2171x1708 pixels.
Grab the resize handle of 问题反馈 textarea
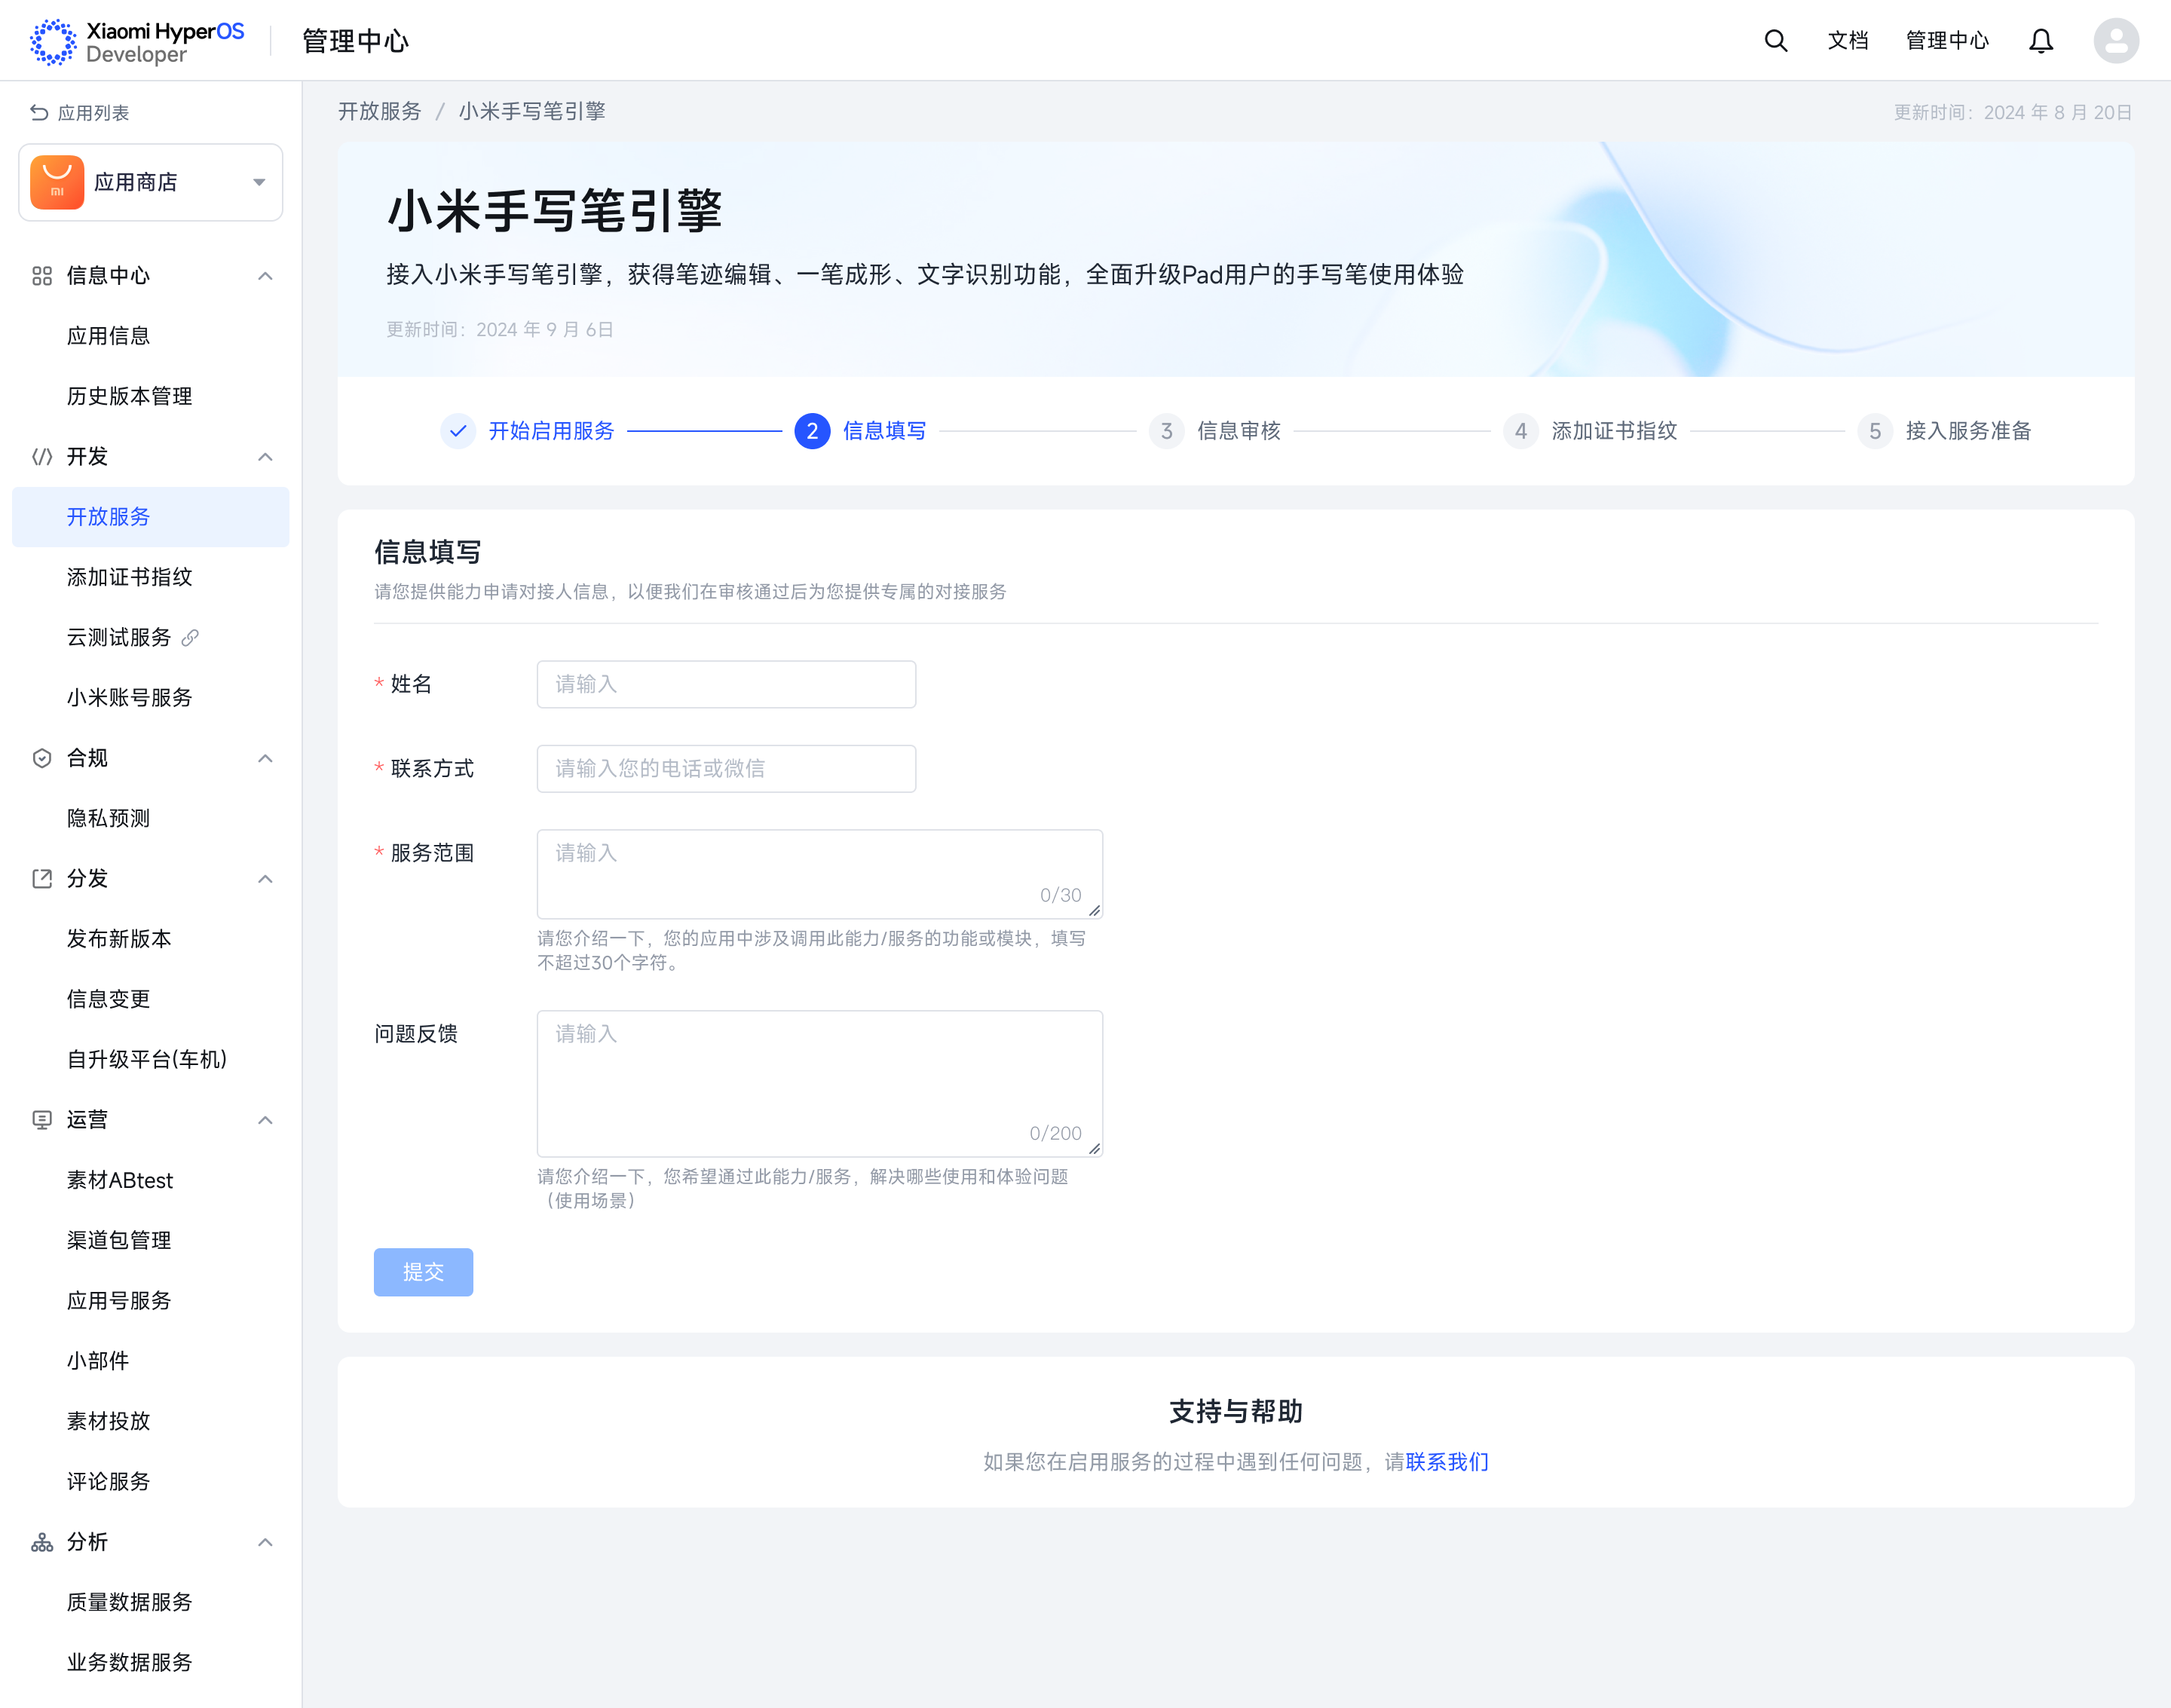click(1095, 1148)
